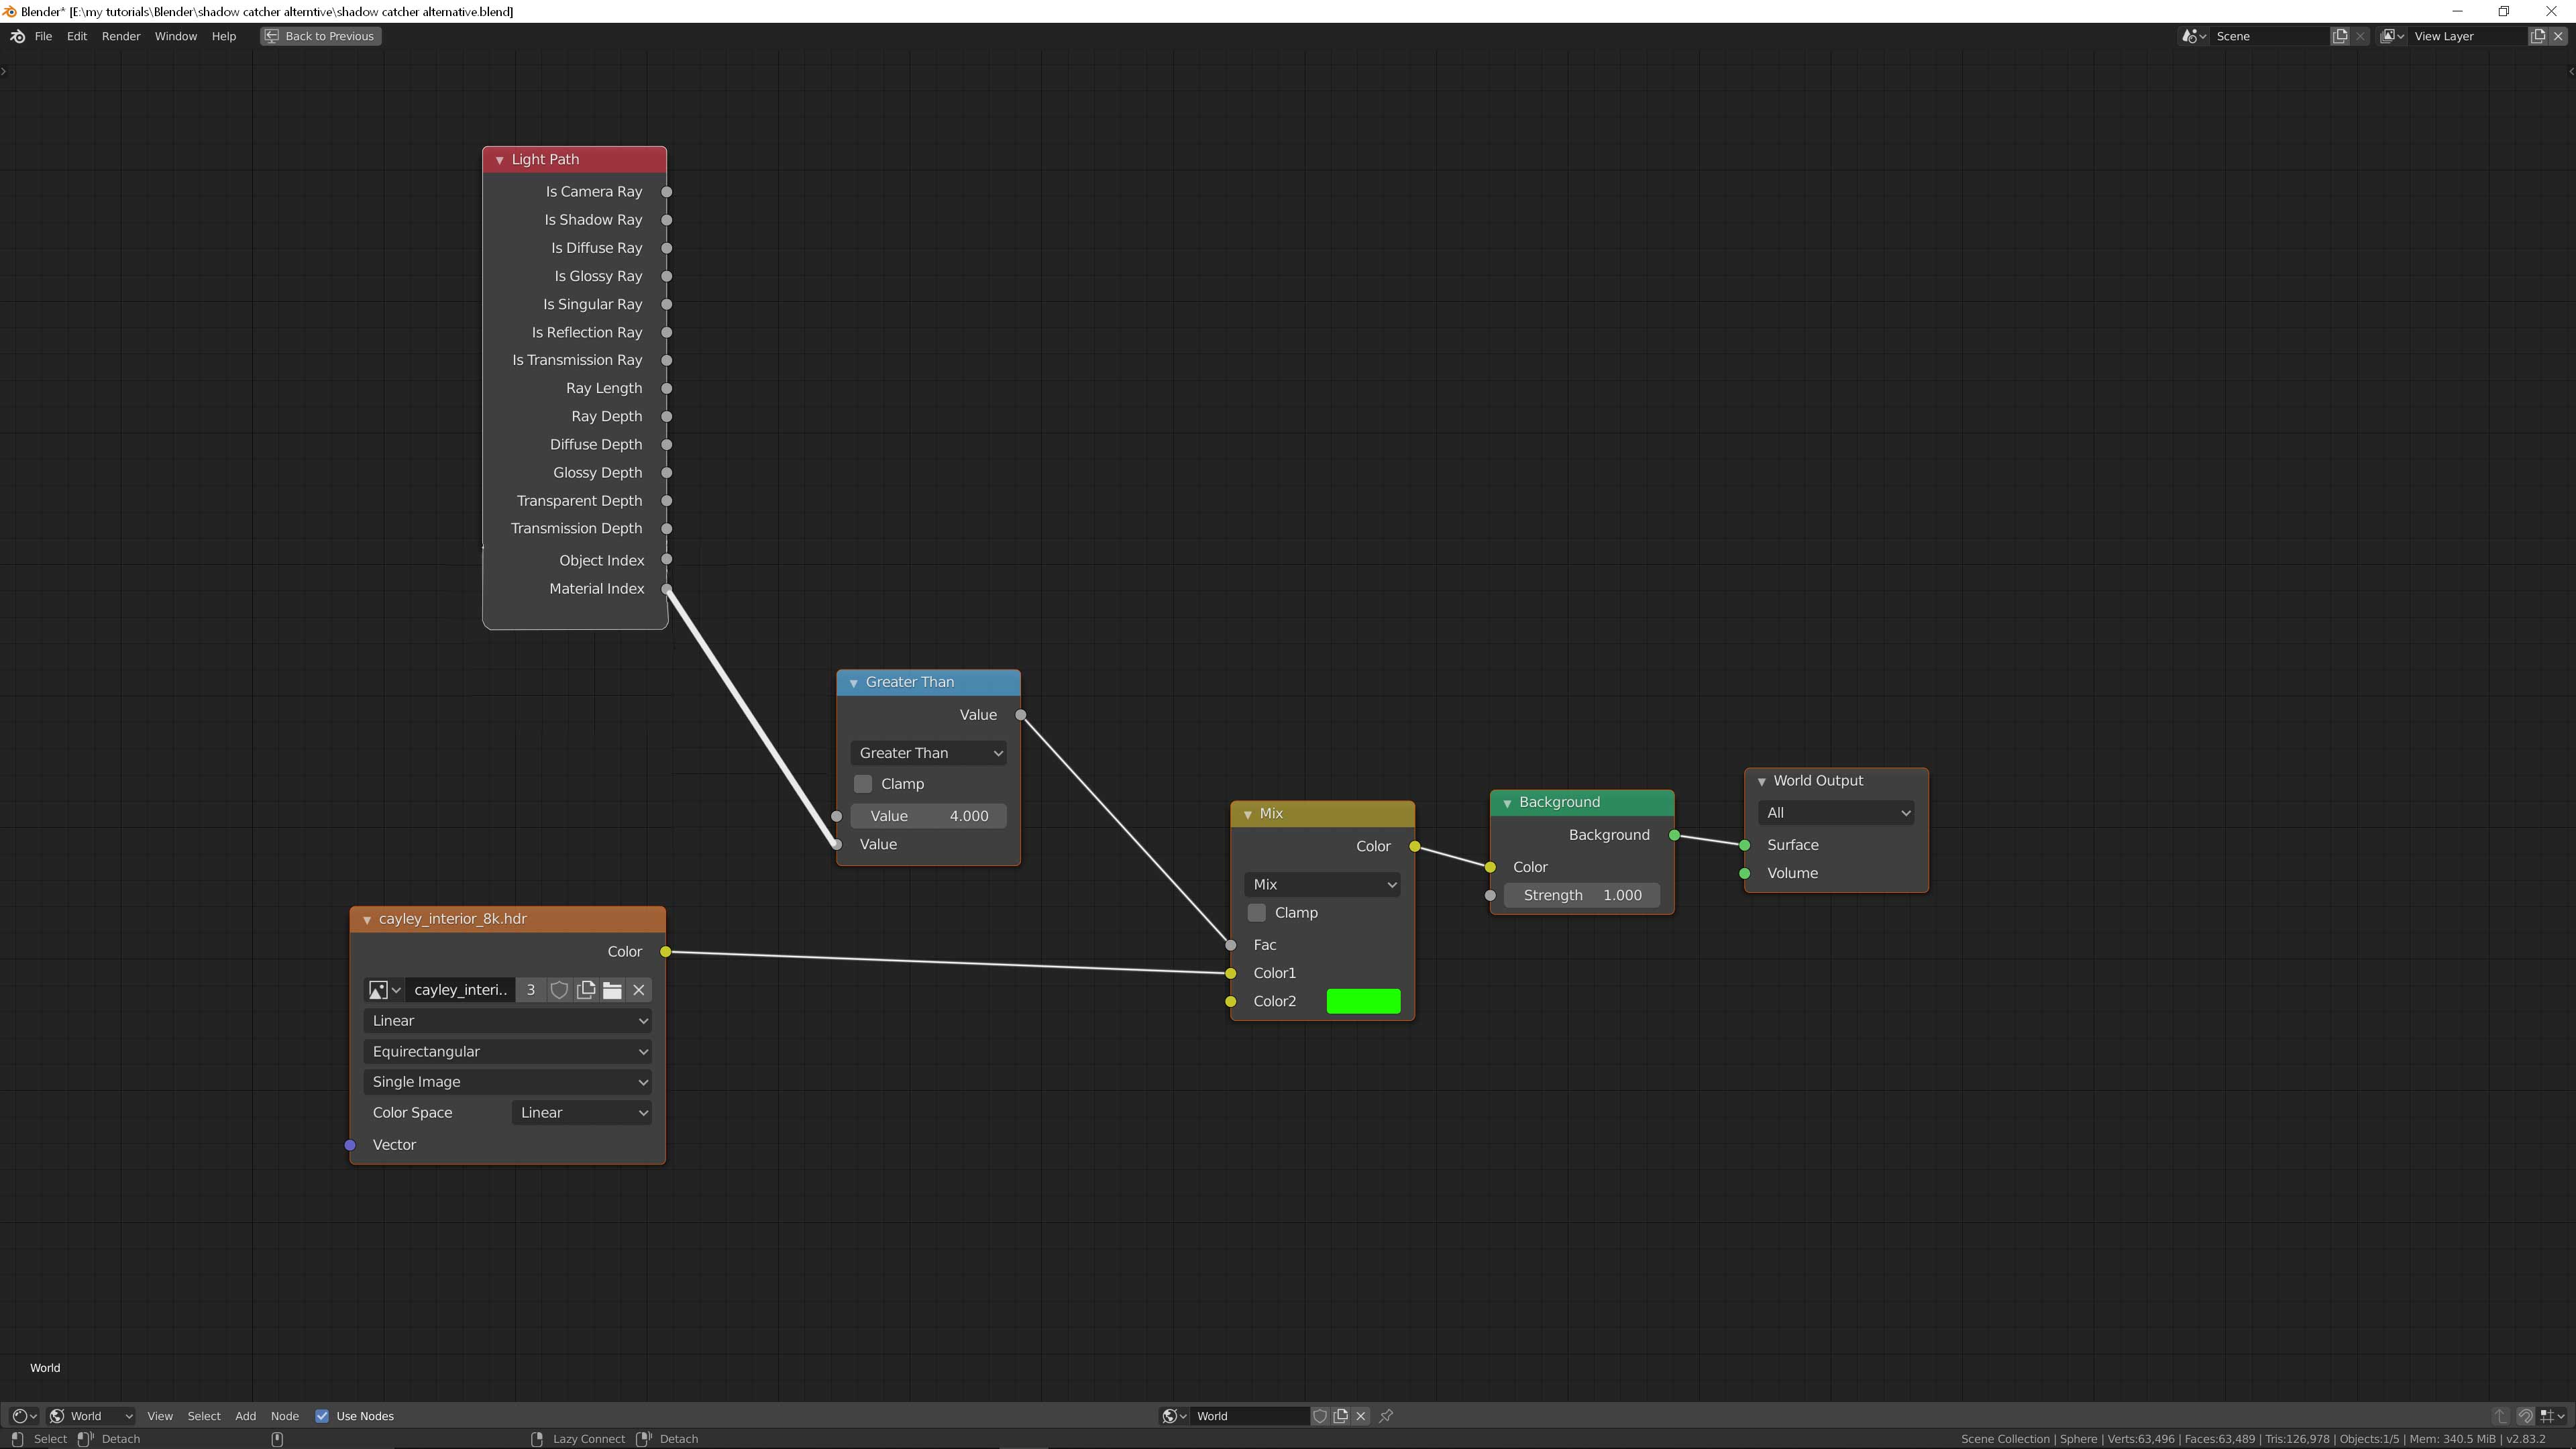2576x1449 pixels.
Task: Collapse the Background node triangle
Action: [x=1507, y=803]
